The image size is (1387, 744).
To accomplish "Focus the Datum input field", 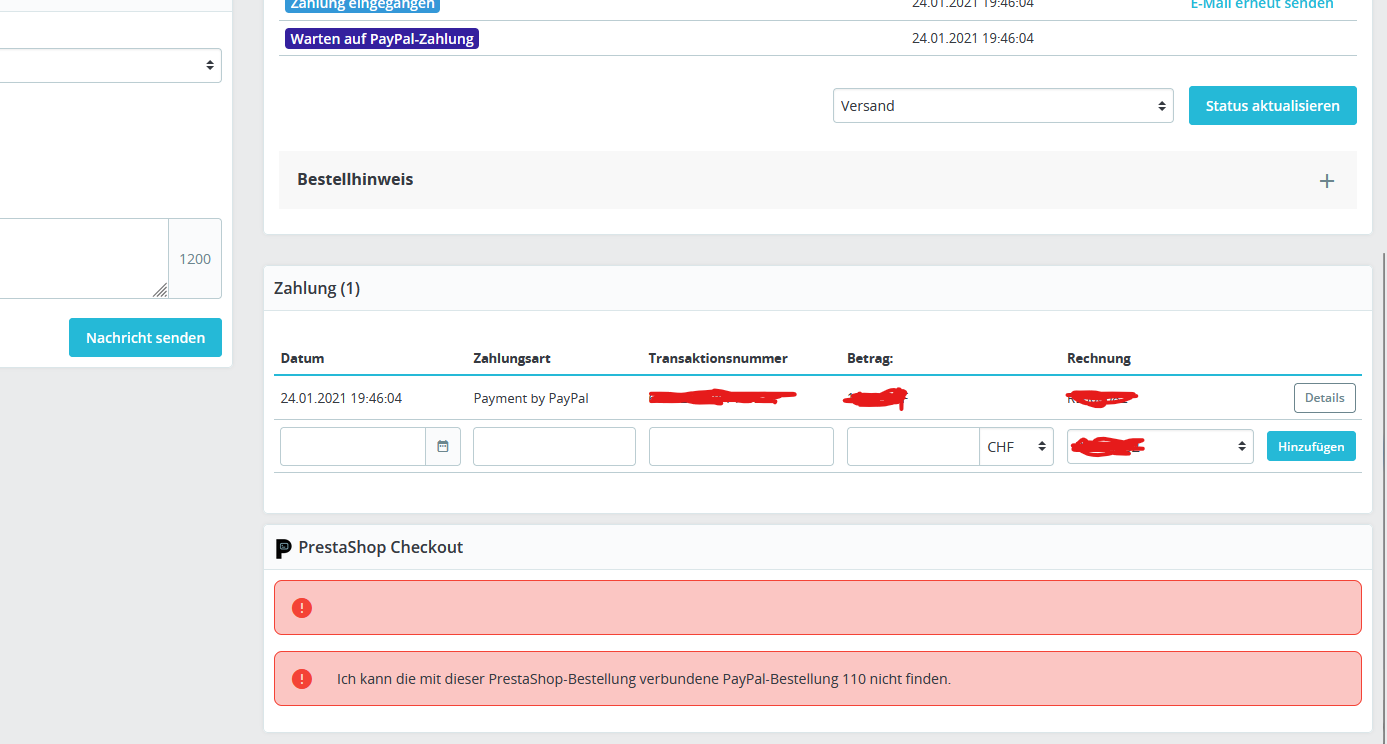I will pyautogui.click(x=353, y=446).
